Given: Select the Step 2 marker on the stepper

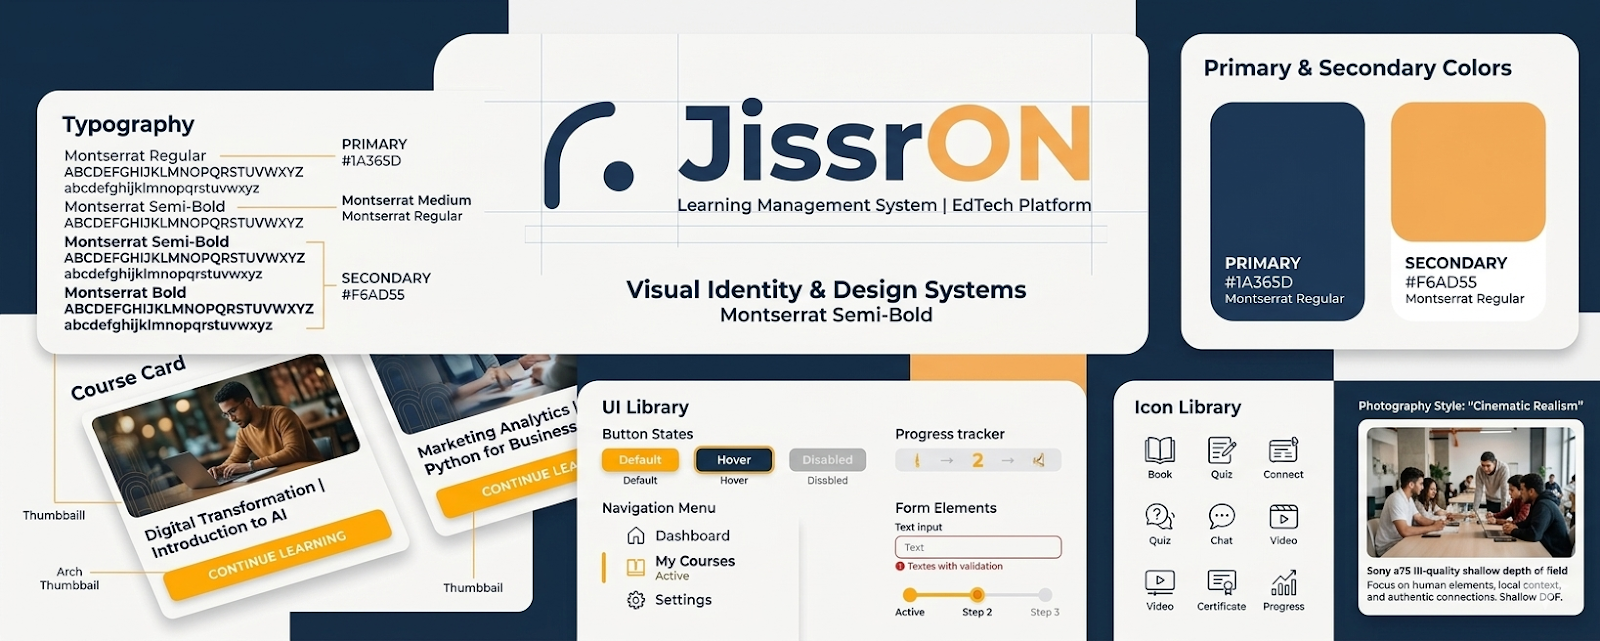Looking at the screenshot, I should (x=977, y=595).
